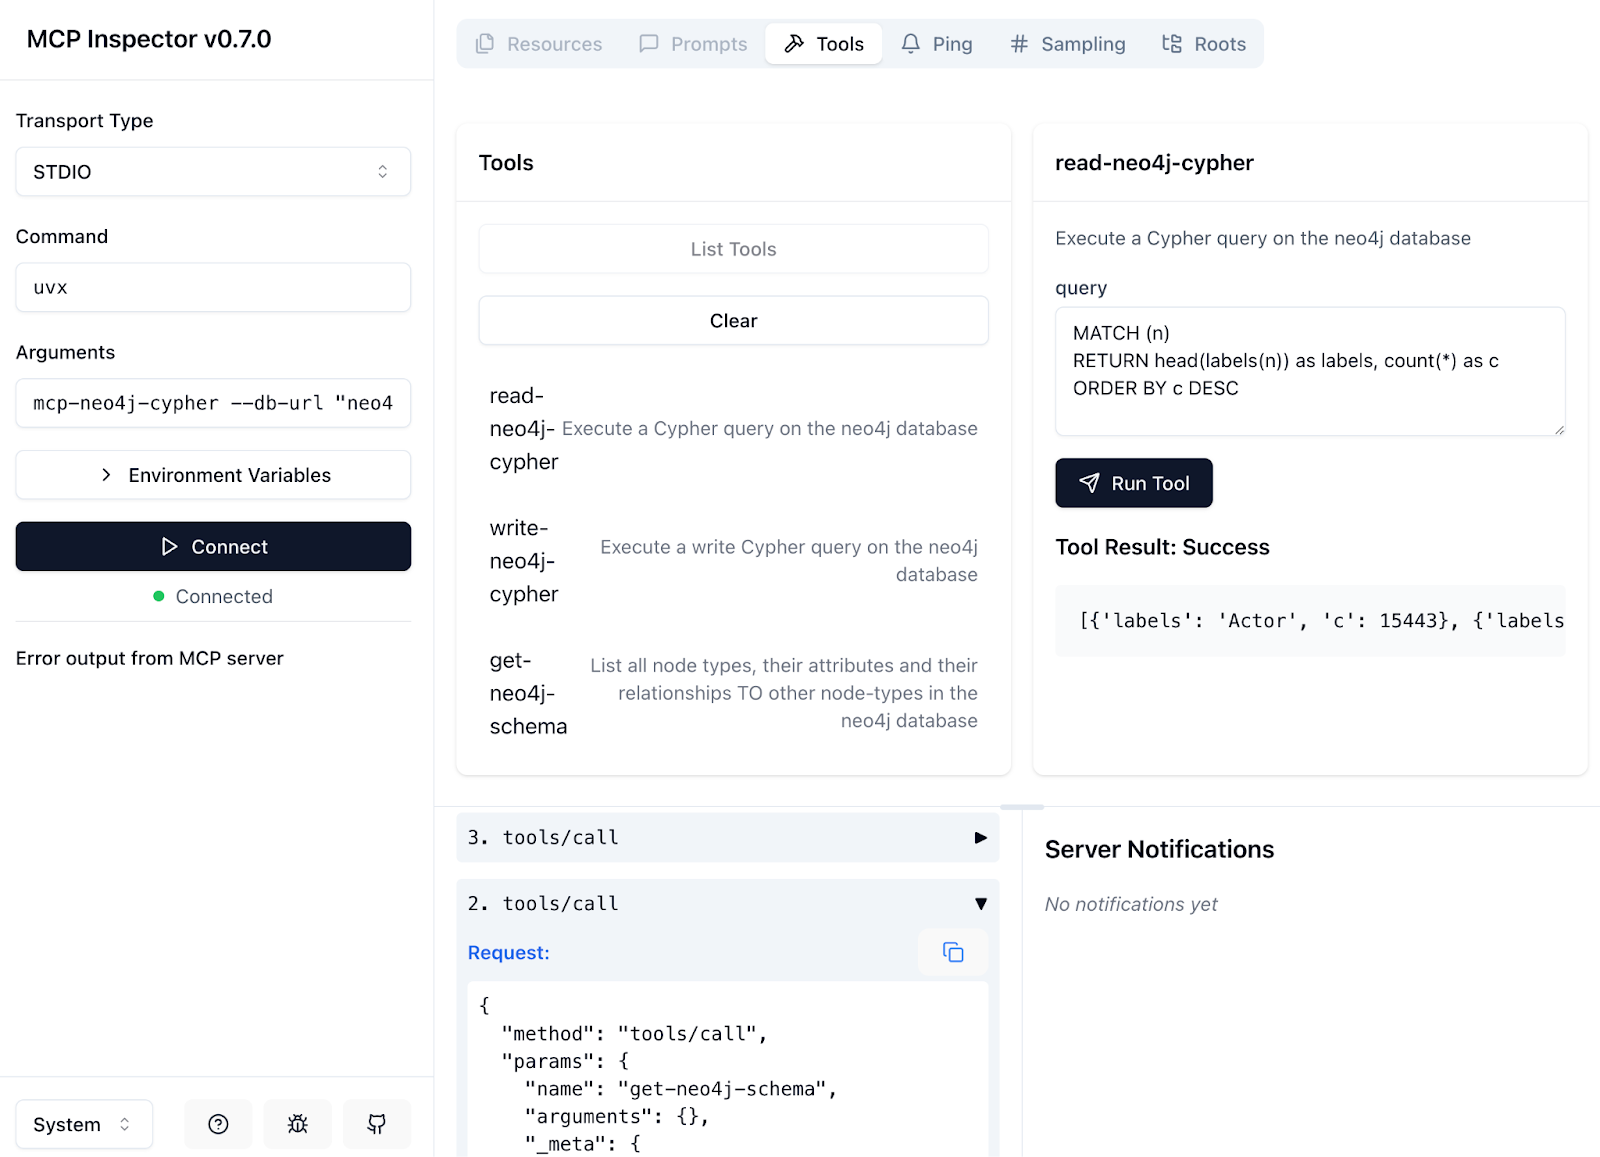Viewport: 1600px width, 1157px height.
Task: Open the System theme dropdown
Action: (x=83, y=1124)
